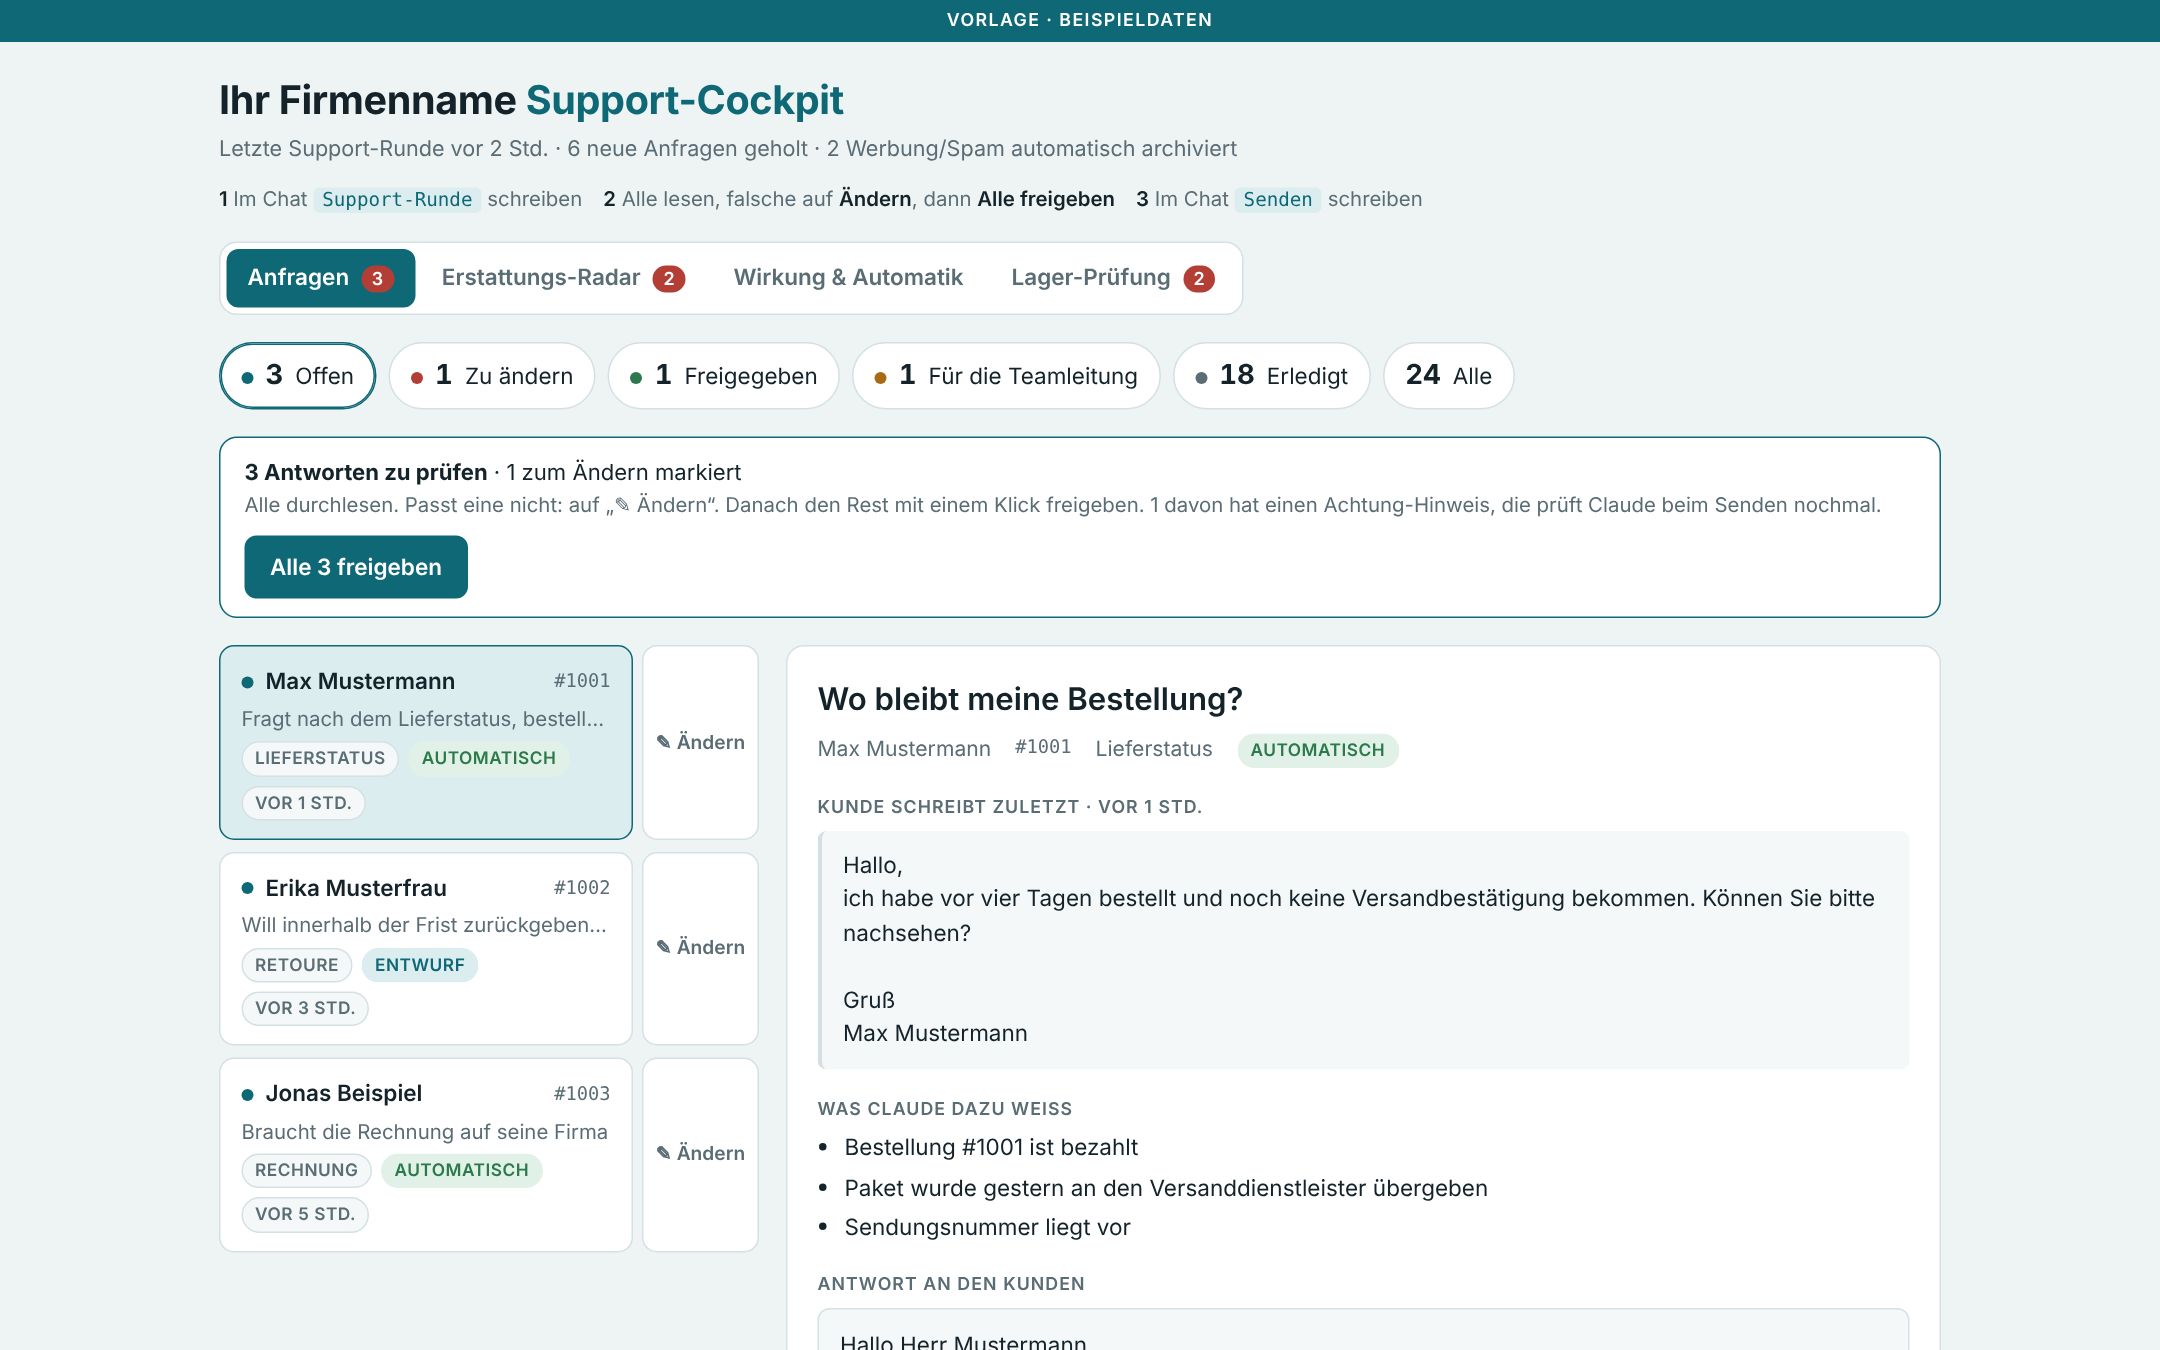Click the RECHNUNG tag on Jonas's card
Image resolution: width=2160 pixels, height=1350 pixels.
click(x=306, y=1170)
